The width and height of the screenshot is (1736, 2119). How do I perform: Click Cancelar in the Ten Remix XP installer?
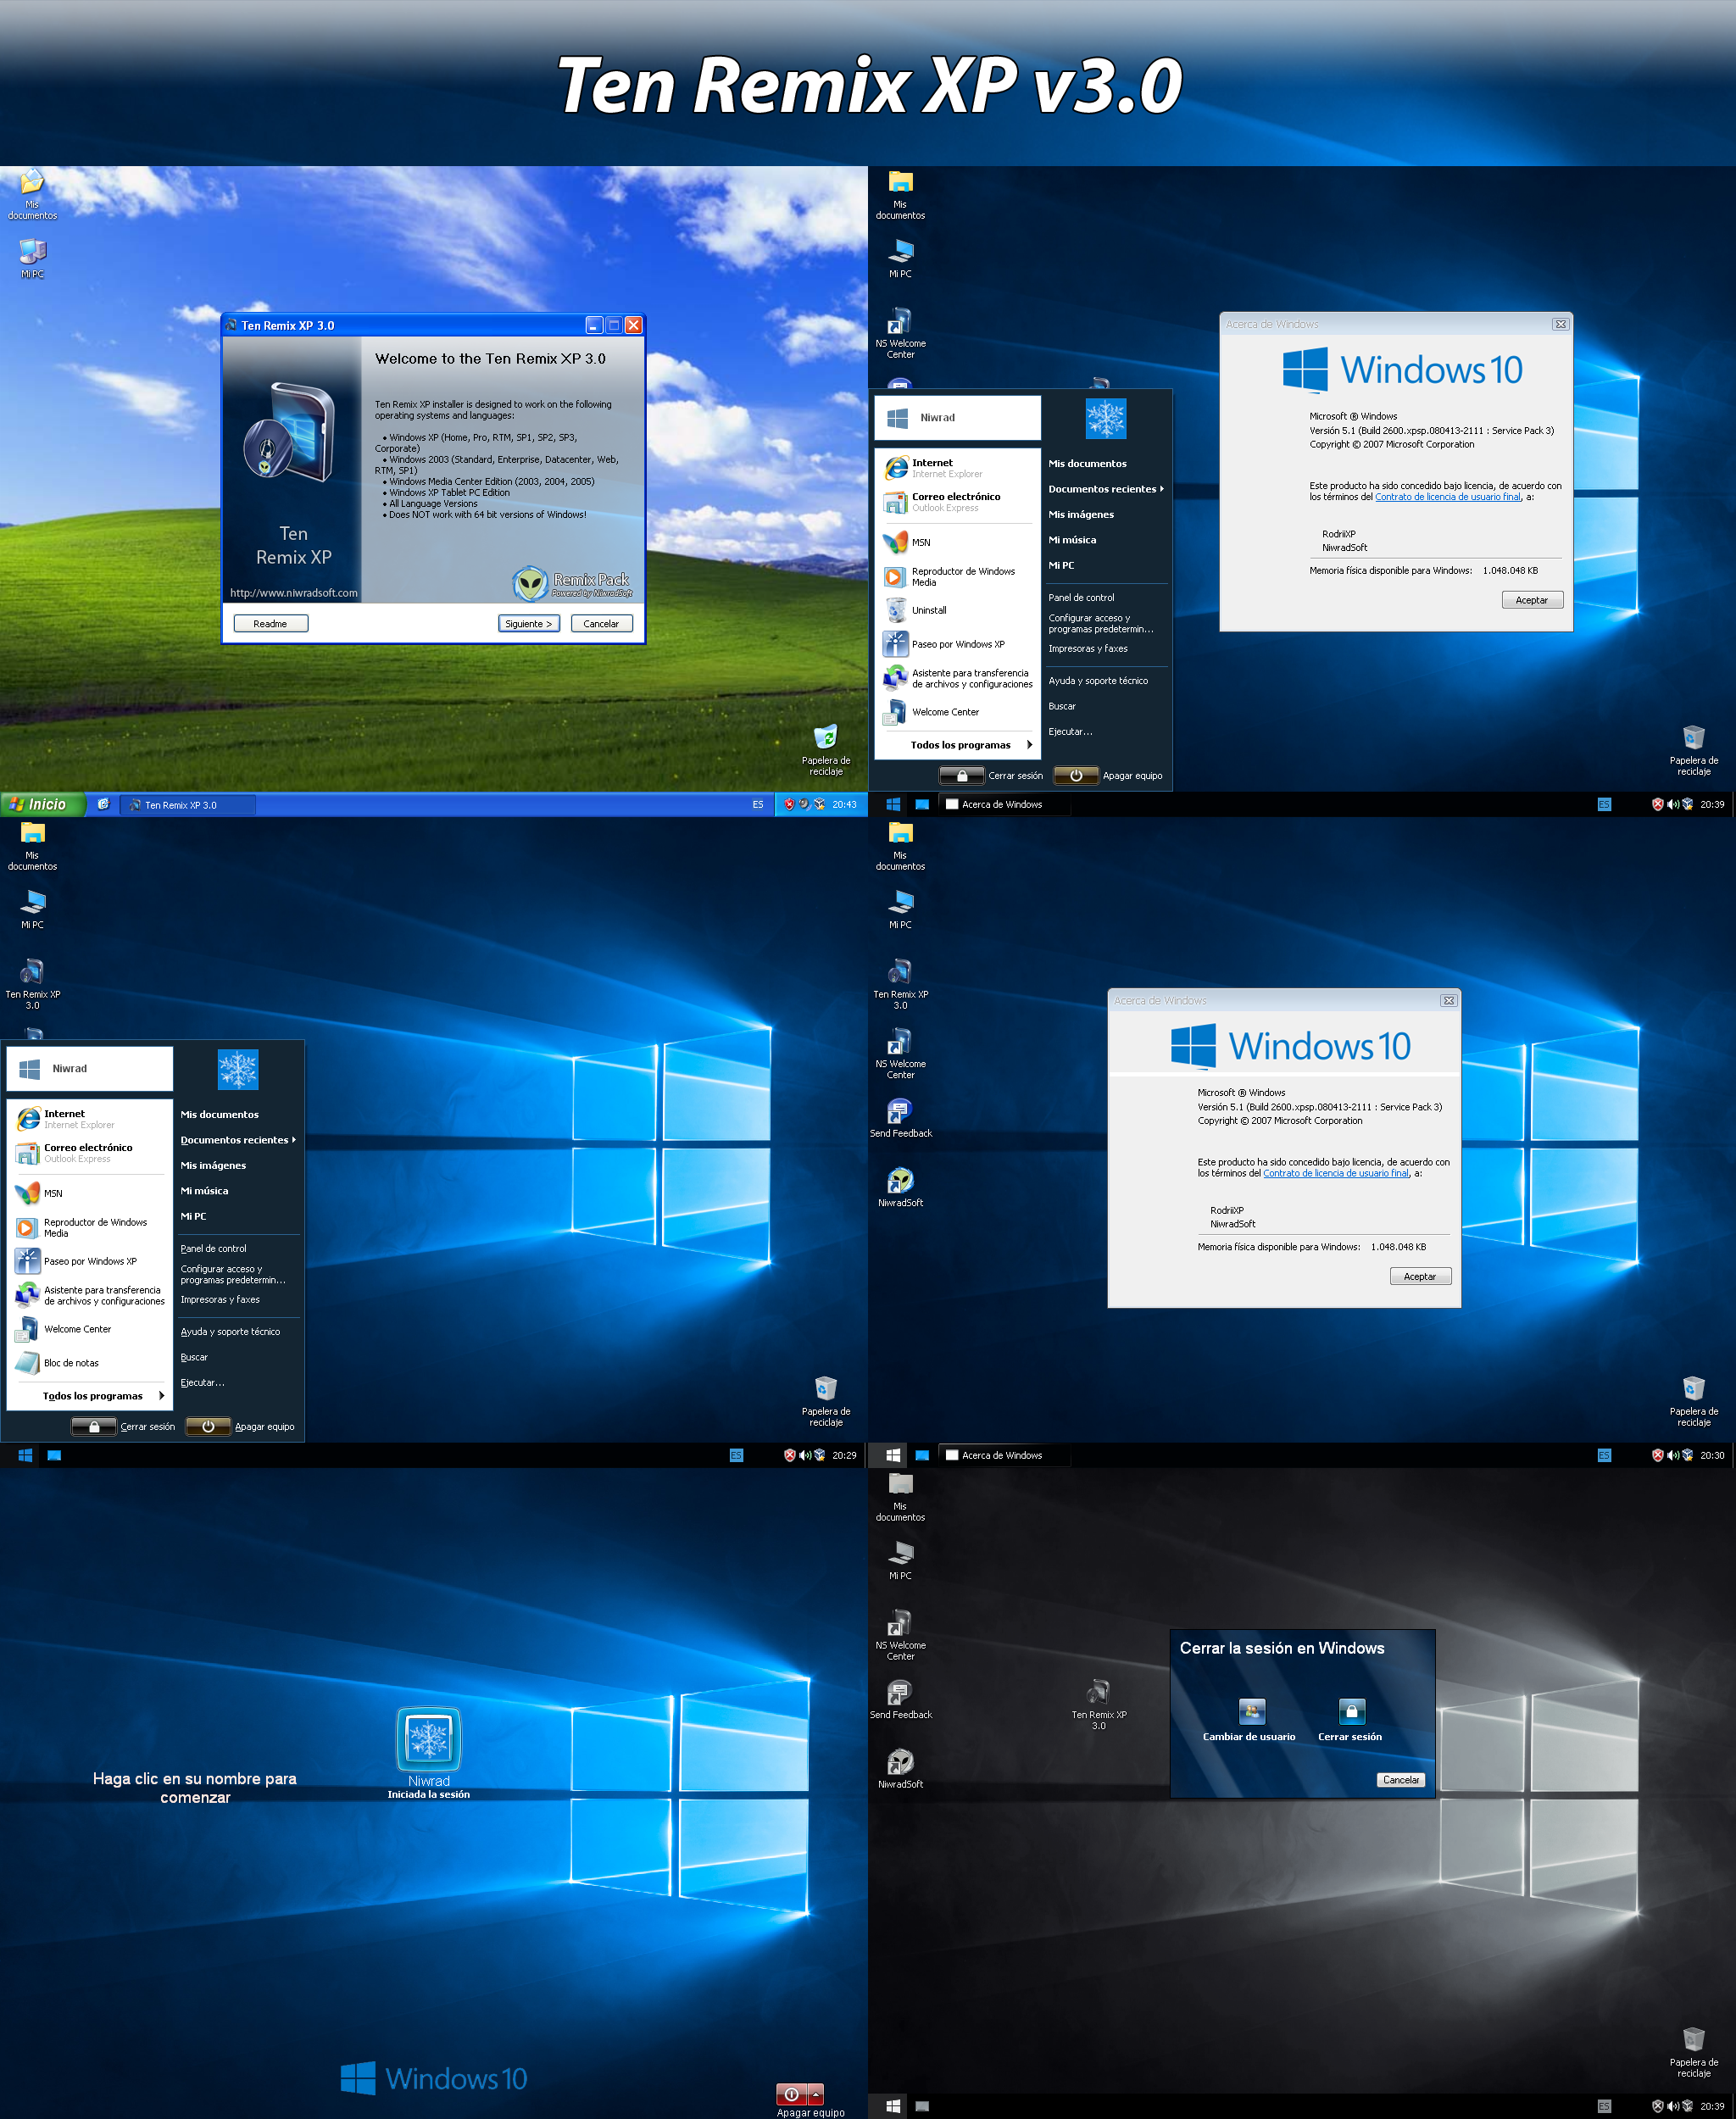click(601, 623)
